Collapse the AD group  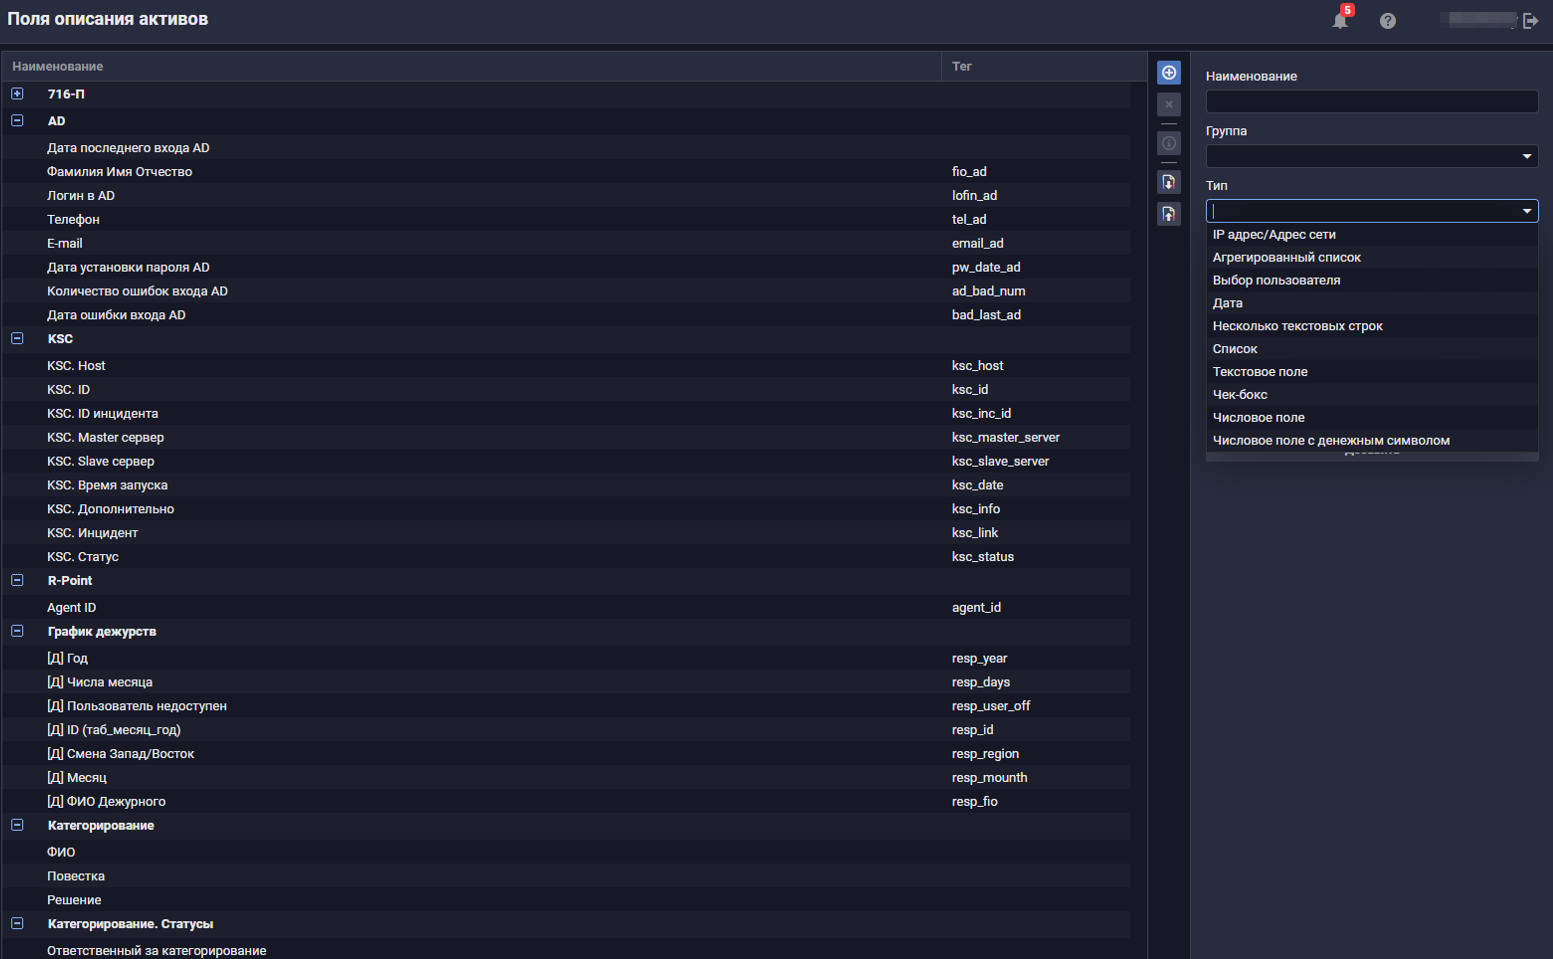(17, 121)
